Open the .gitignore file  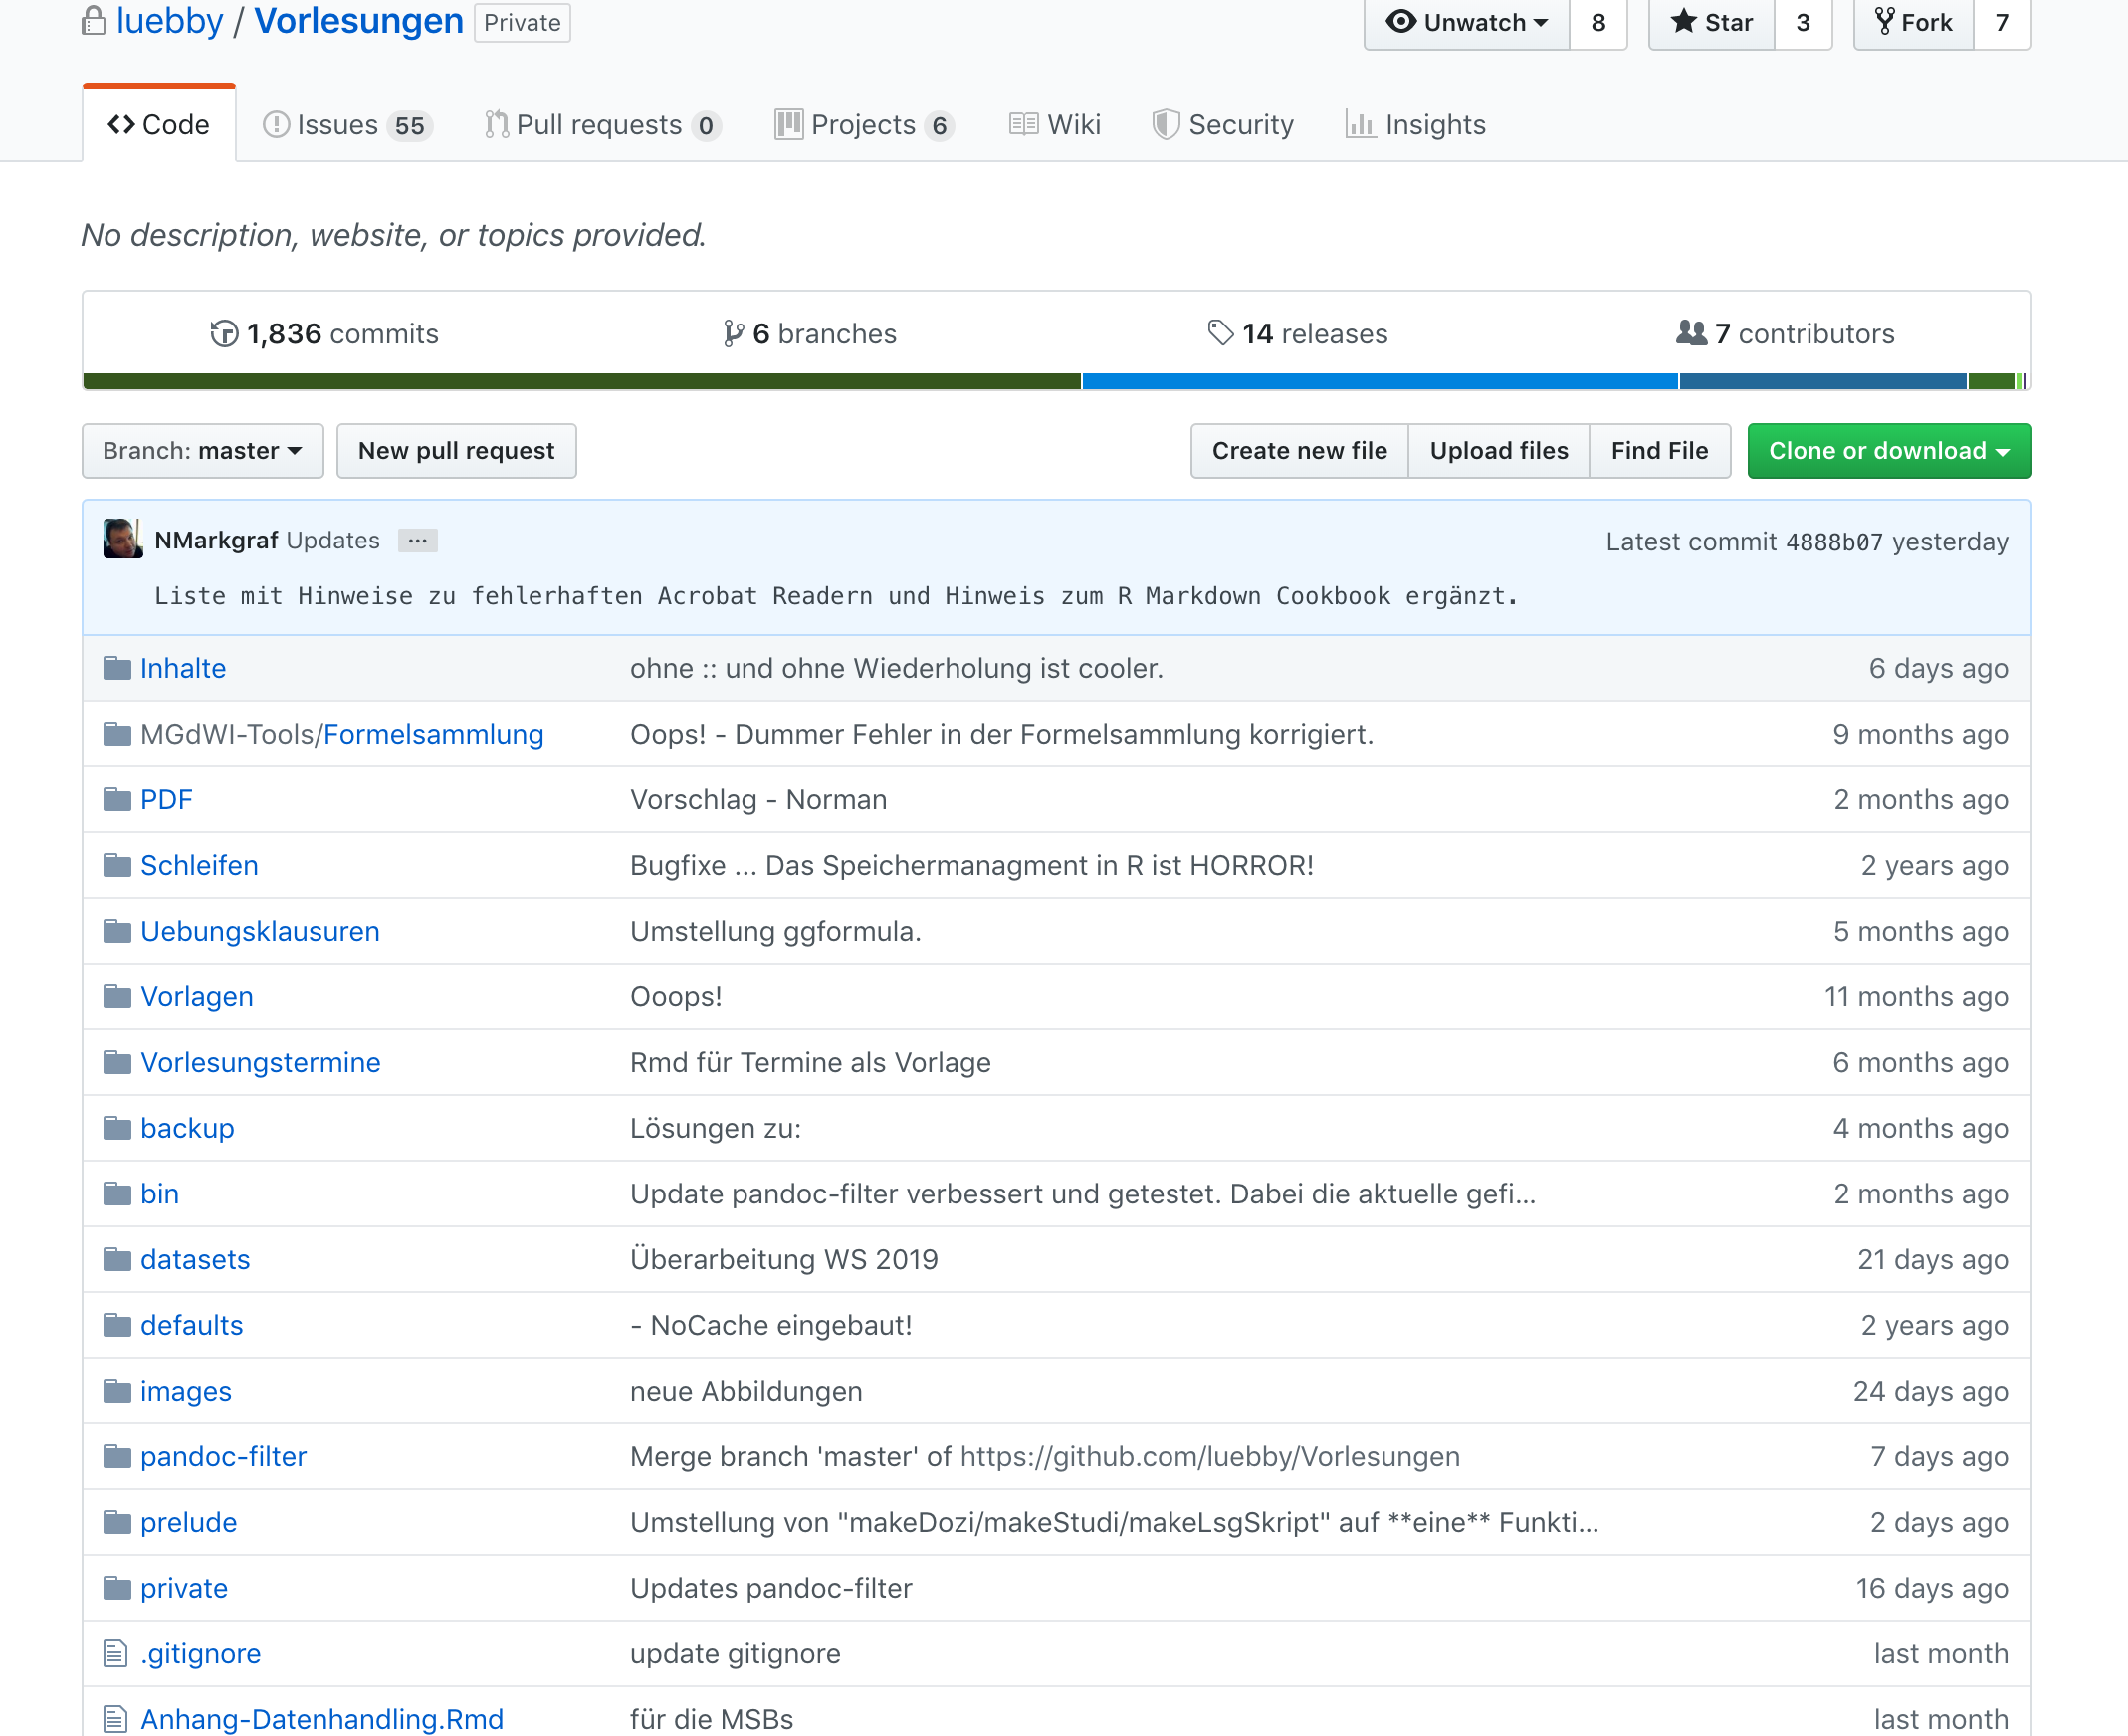pyautogui.click(x=200, y=1654)
